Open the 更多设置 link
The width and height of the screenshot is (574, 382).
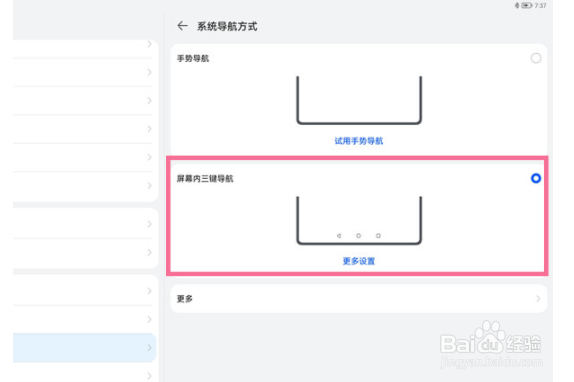359,261
